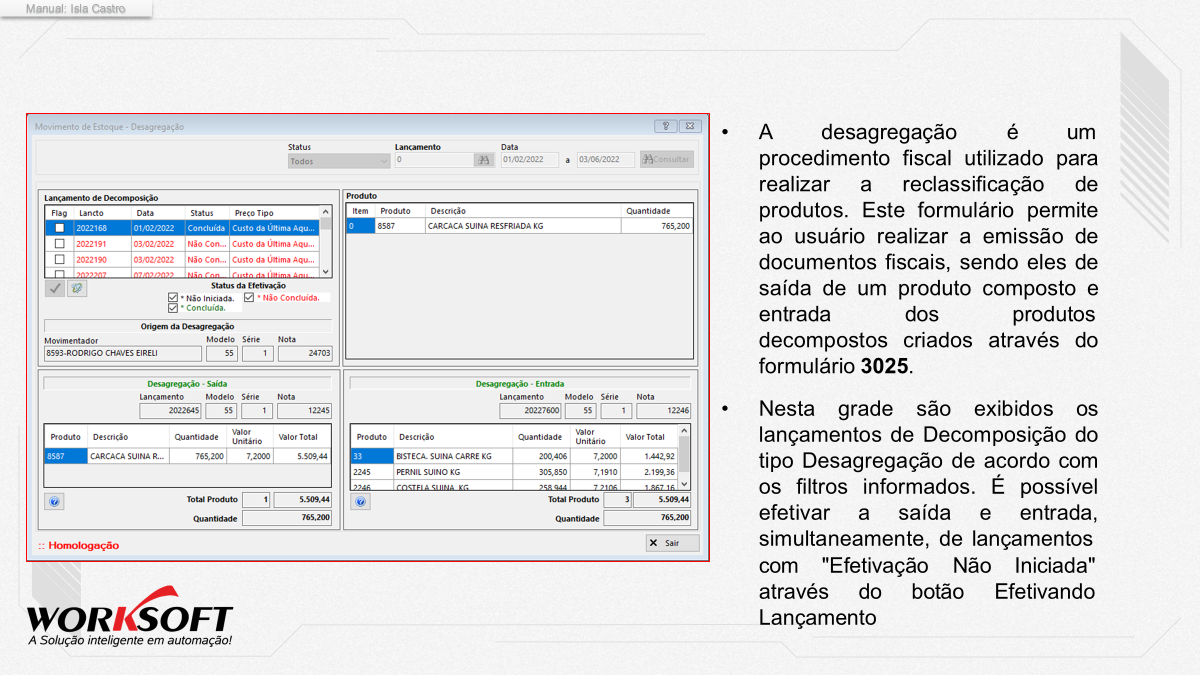Click the Lancto column header
Viewport: 1200px width, 675px height.
pos(102,213)
